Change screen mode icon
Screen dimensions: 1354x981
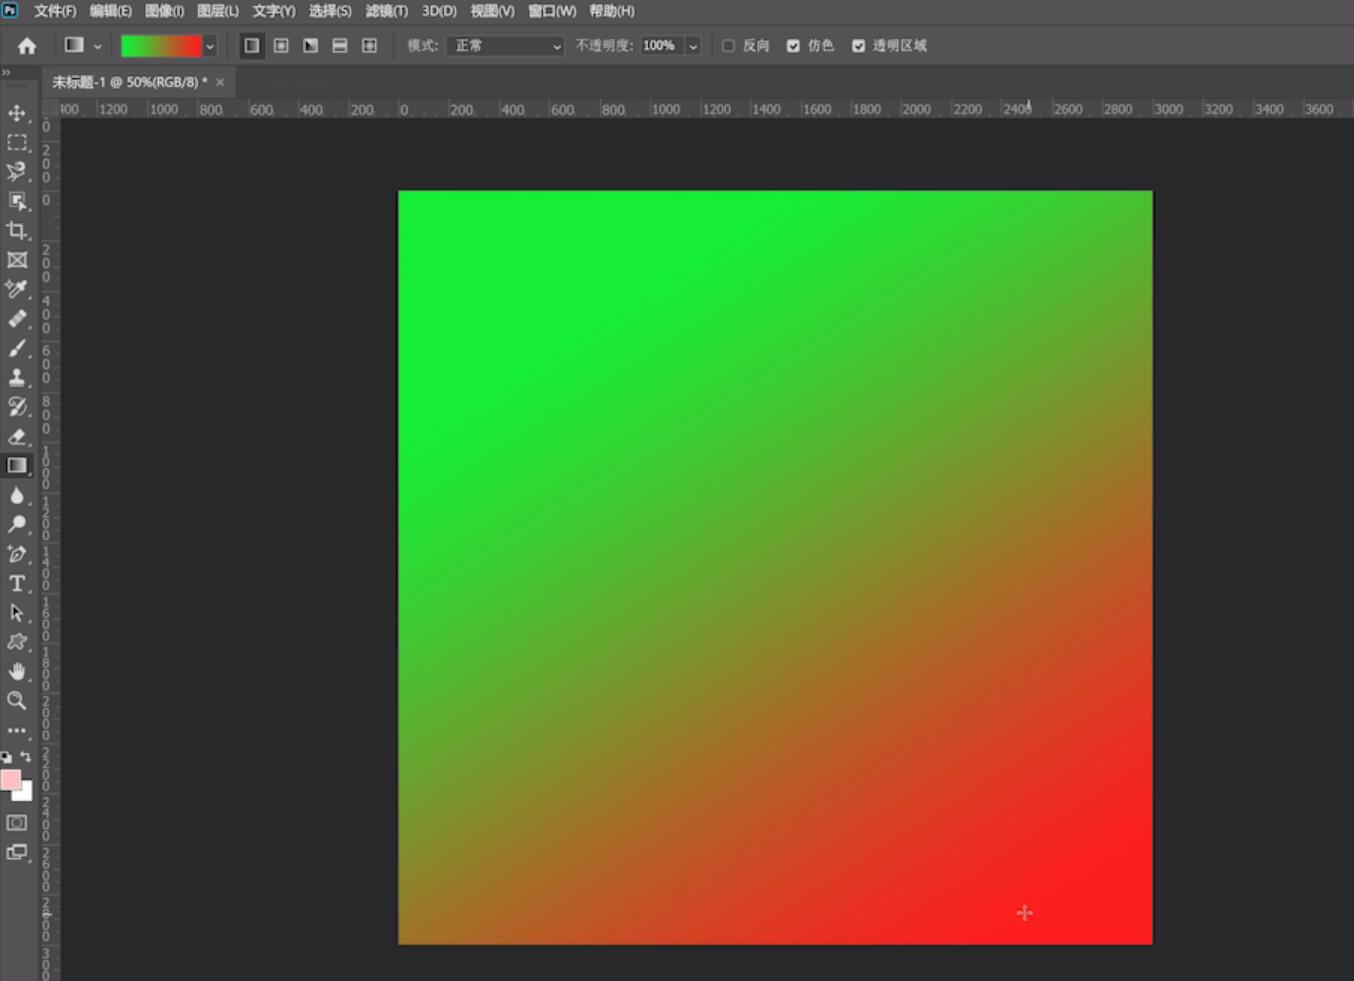pos(17,852)
